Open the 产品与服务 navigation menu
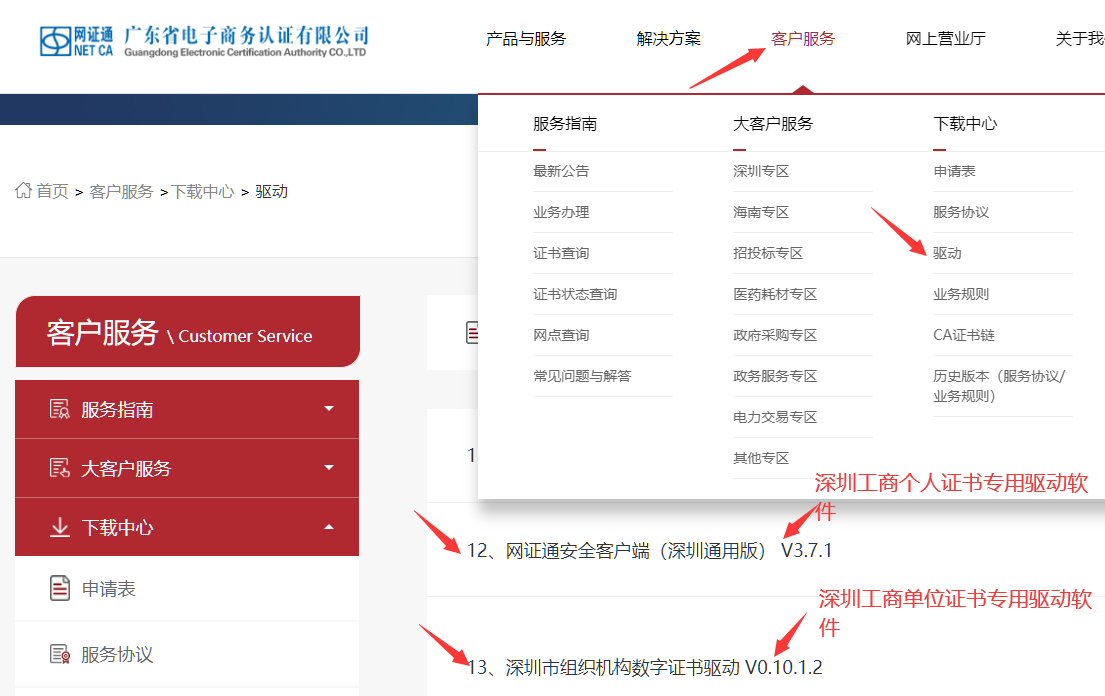 point(526,39)
